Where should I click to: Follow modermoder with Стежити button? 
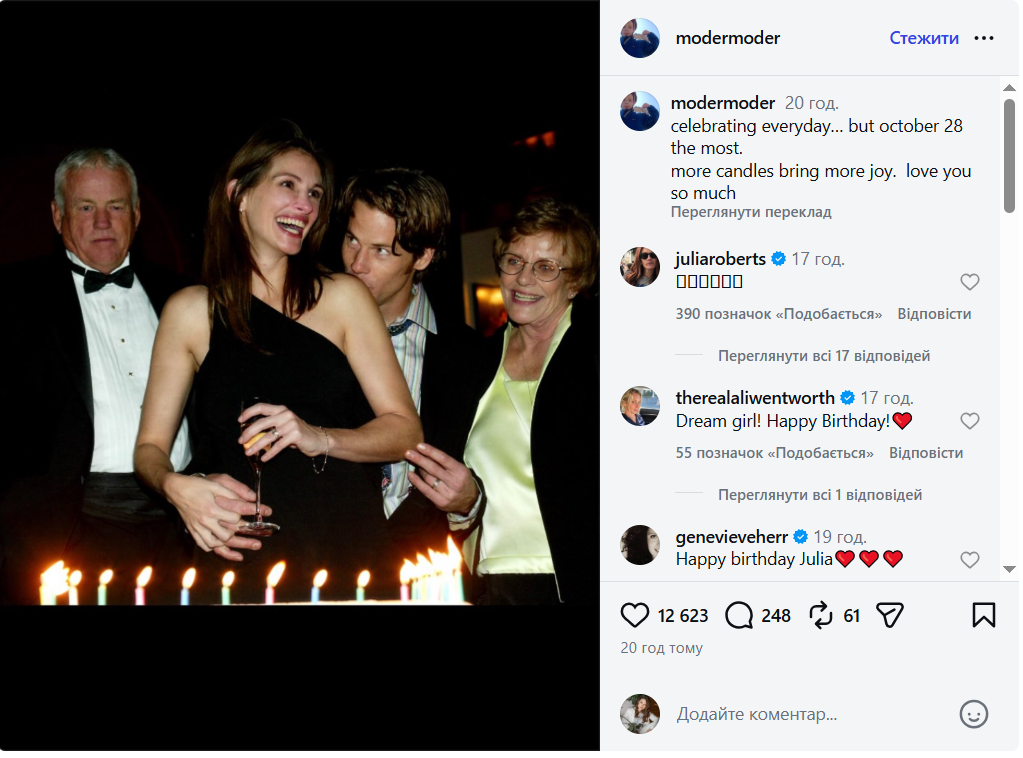[924, 38]
